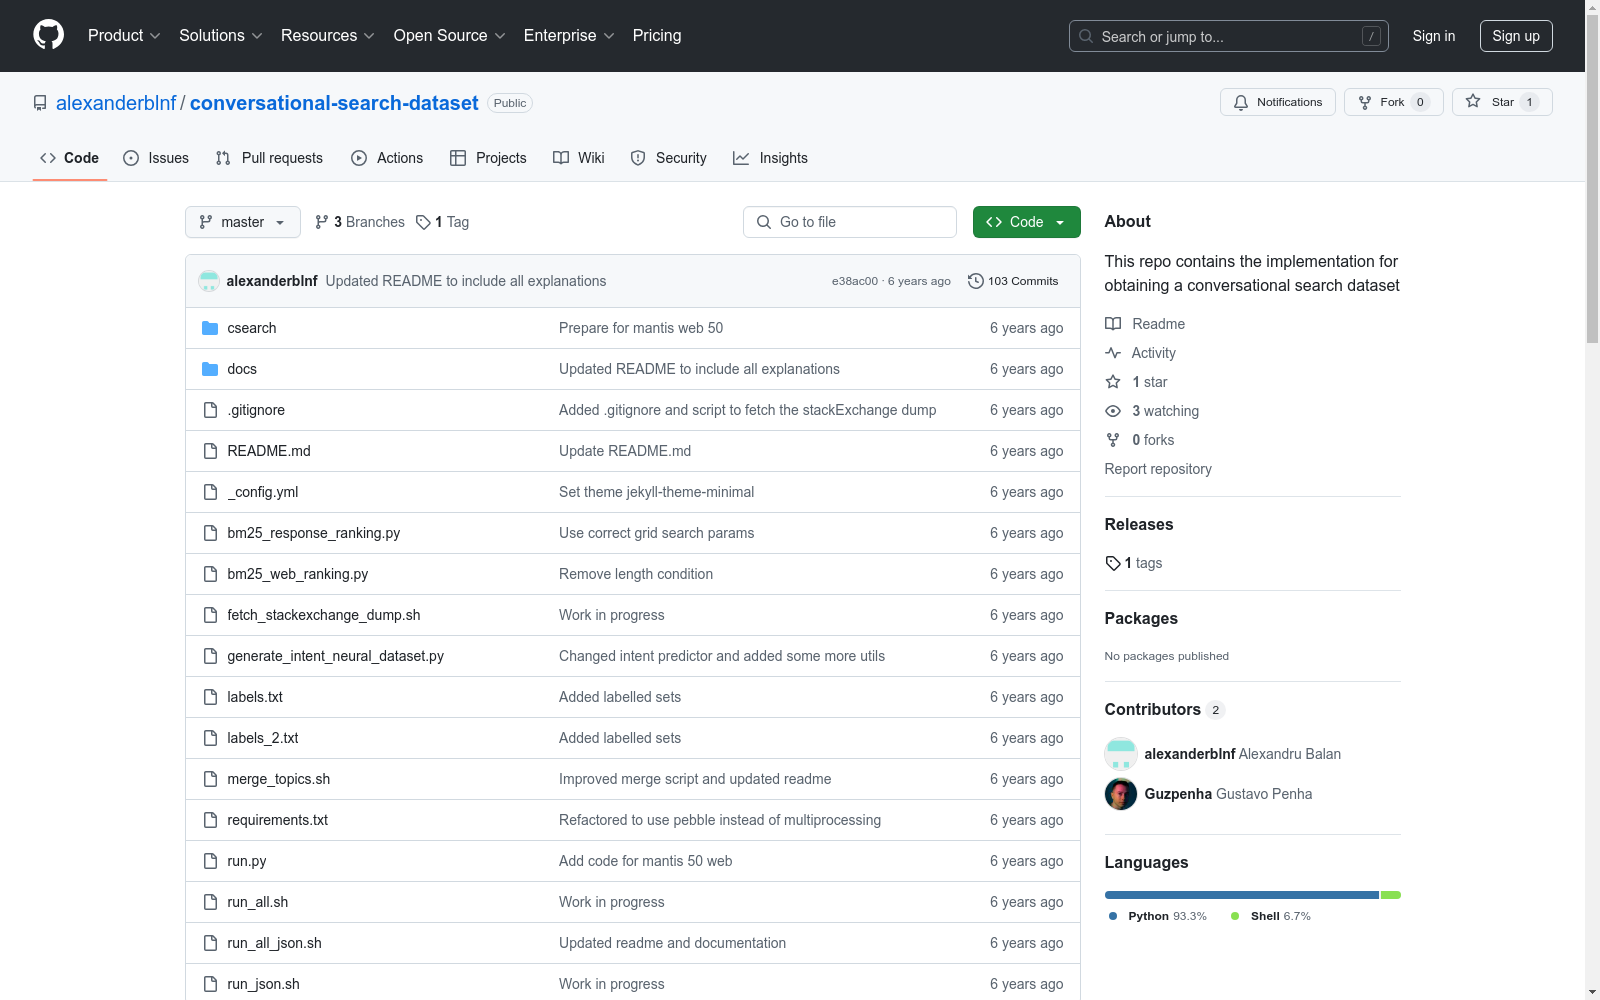Screen dimensions: 1600x1000
Task: Click the requirements.txt file icon
Action: pyautogui.click(x=210, y=820)
